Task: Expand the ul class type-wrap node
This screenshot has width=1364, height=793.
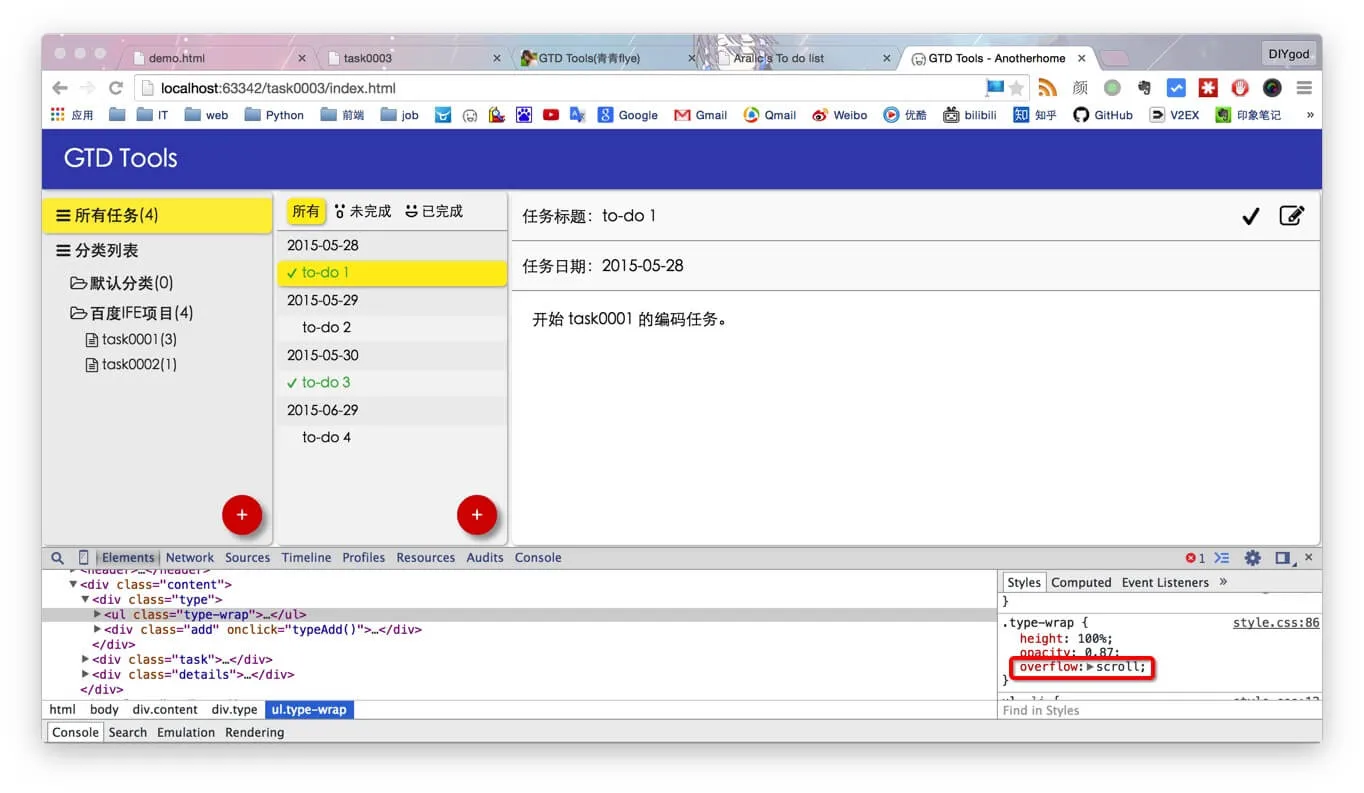Action: 97,615
